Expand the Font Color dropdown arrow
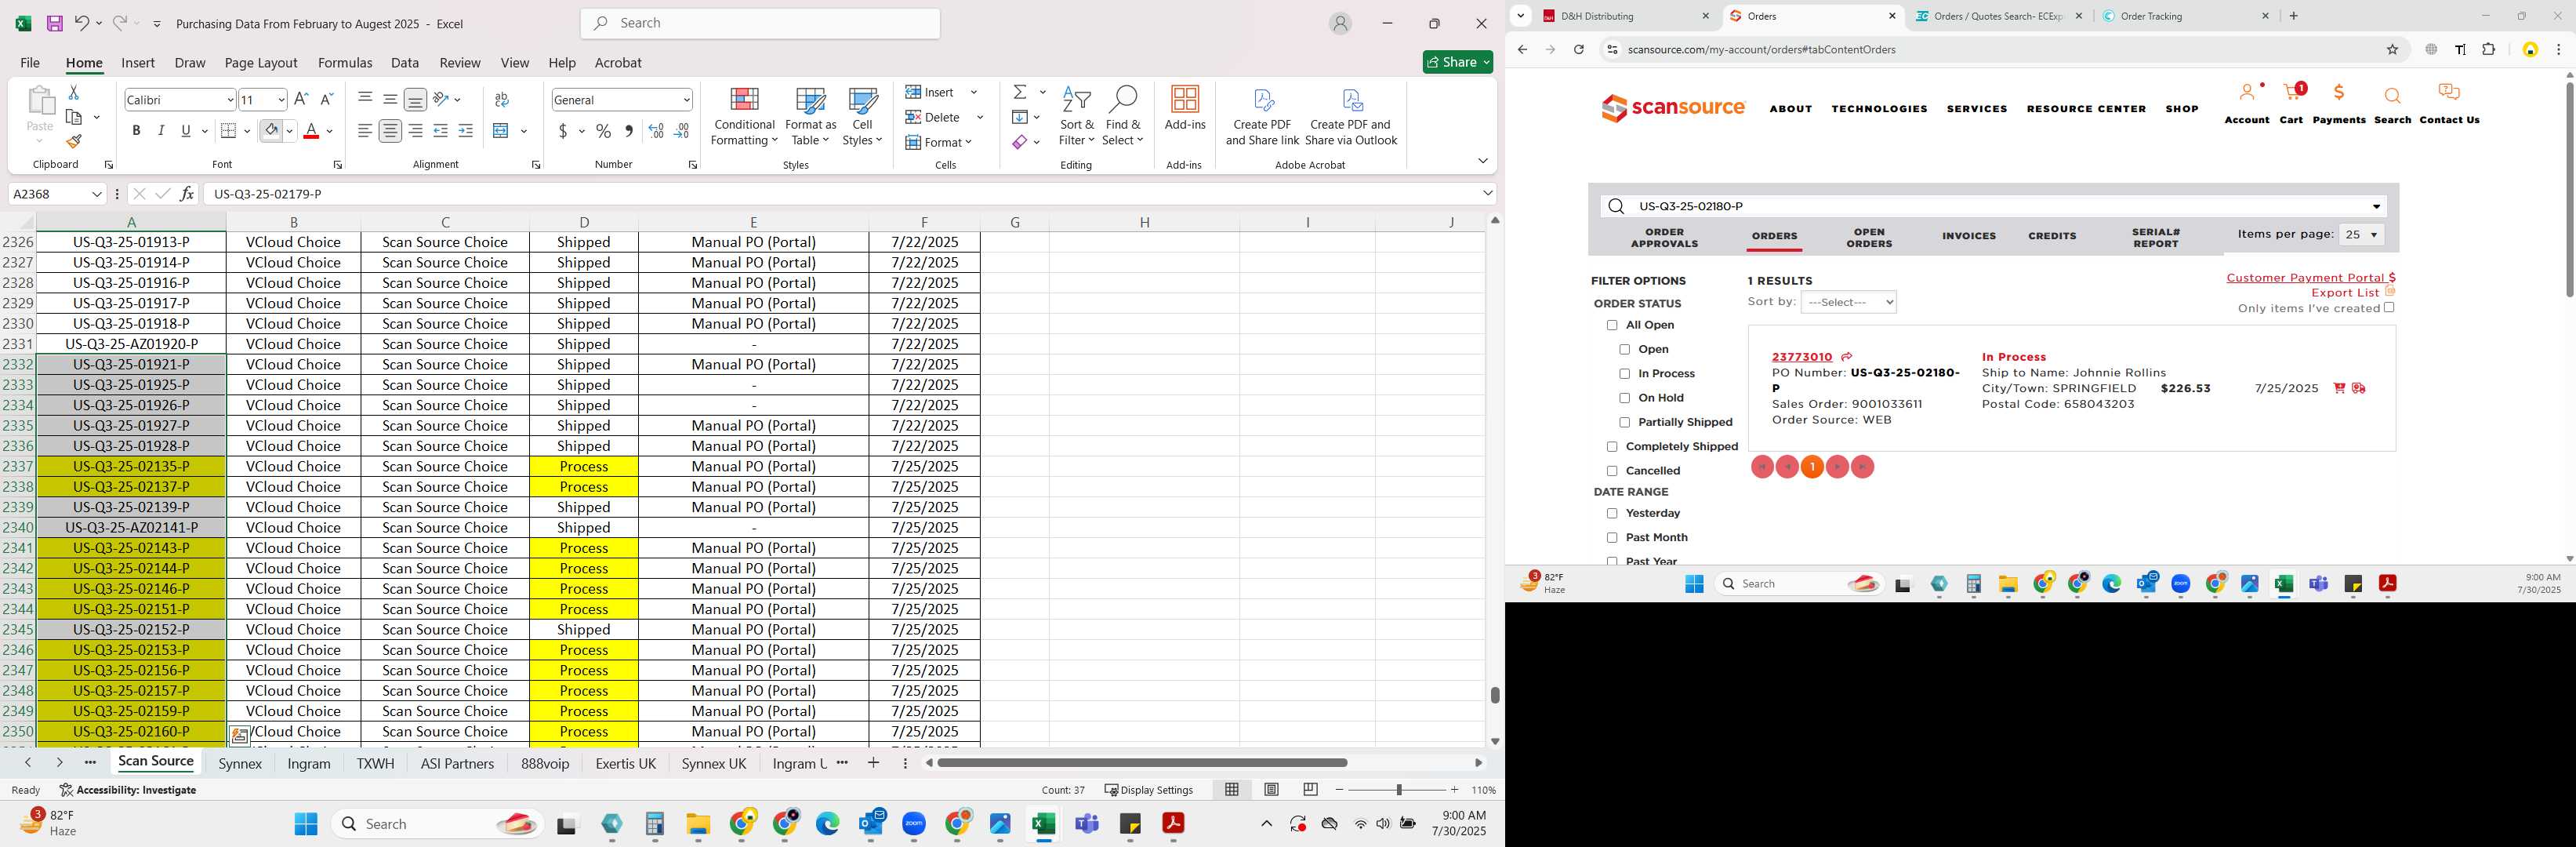This screenshot has width=2576, height=847. tap(330, 131)
